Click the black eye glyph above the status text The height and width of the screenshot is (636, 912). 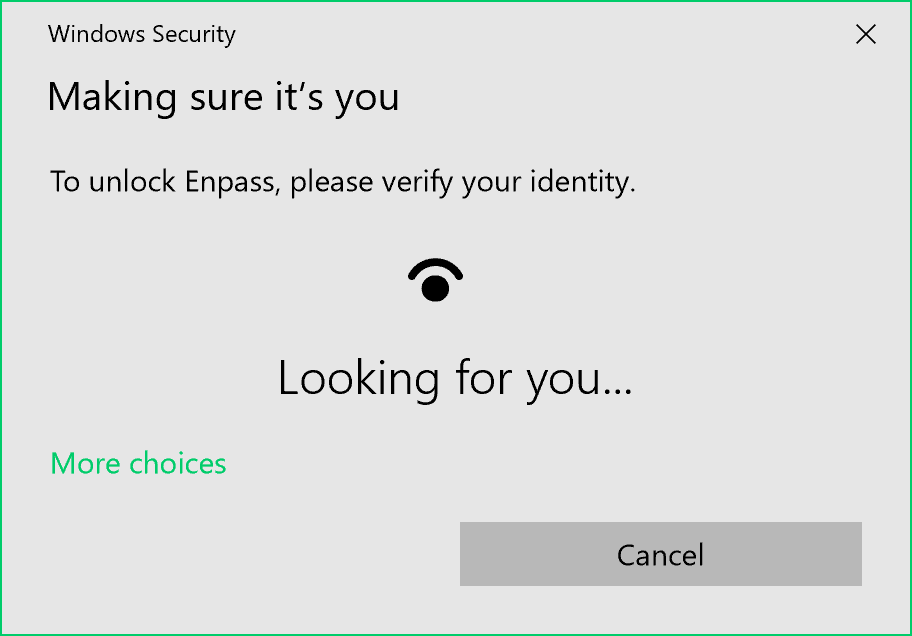[435, 280]
